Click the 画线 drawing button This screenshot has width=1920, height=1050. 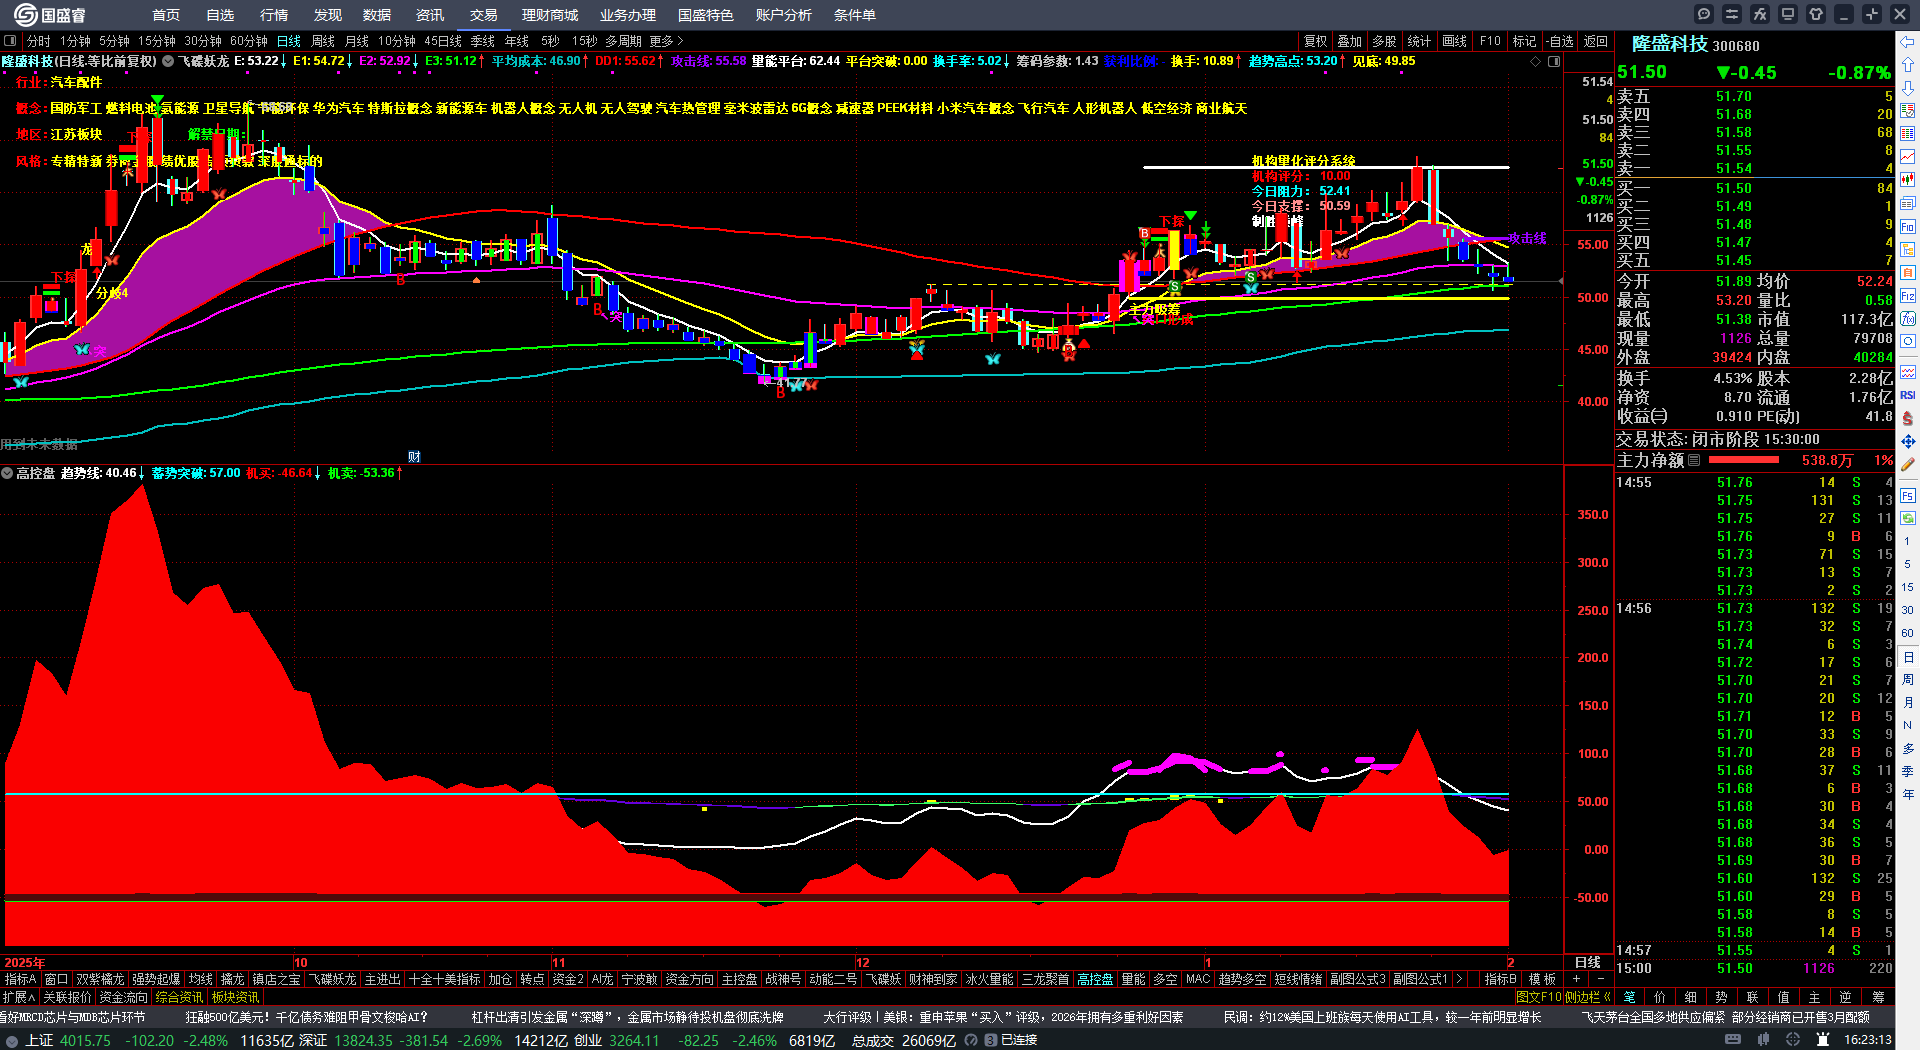point(1455,41)
